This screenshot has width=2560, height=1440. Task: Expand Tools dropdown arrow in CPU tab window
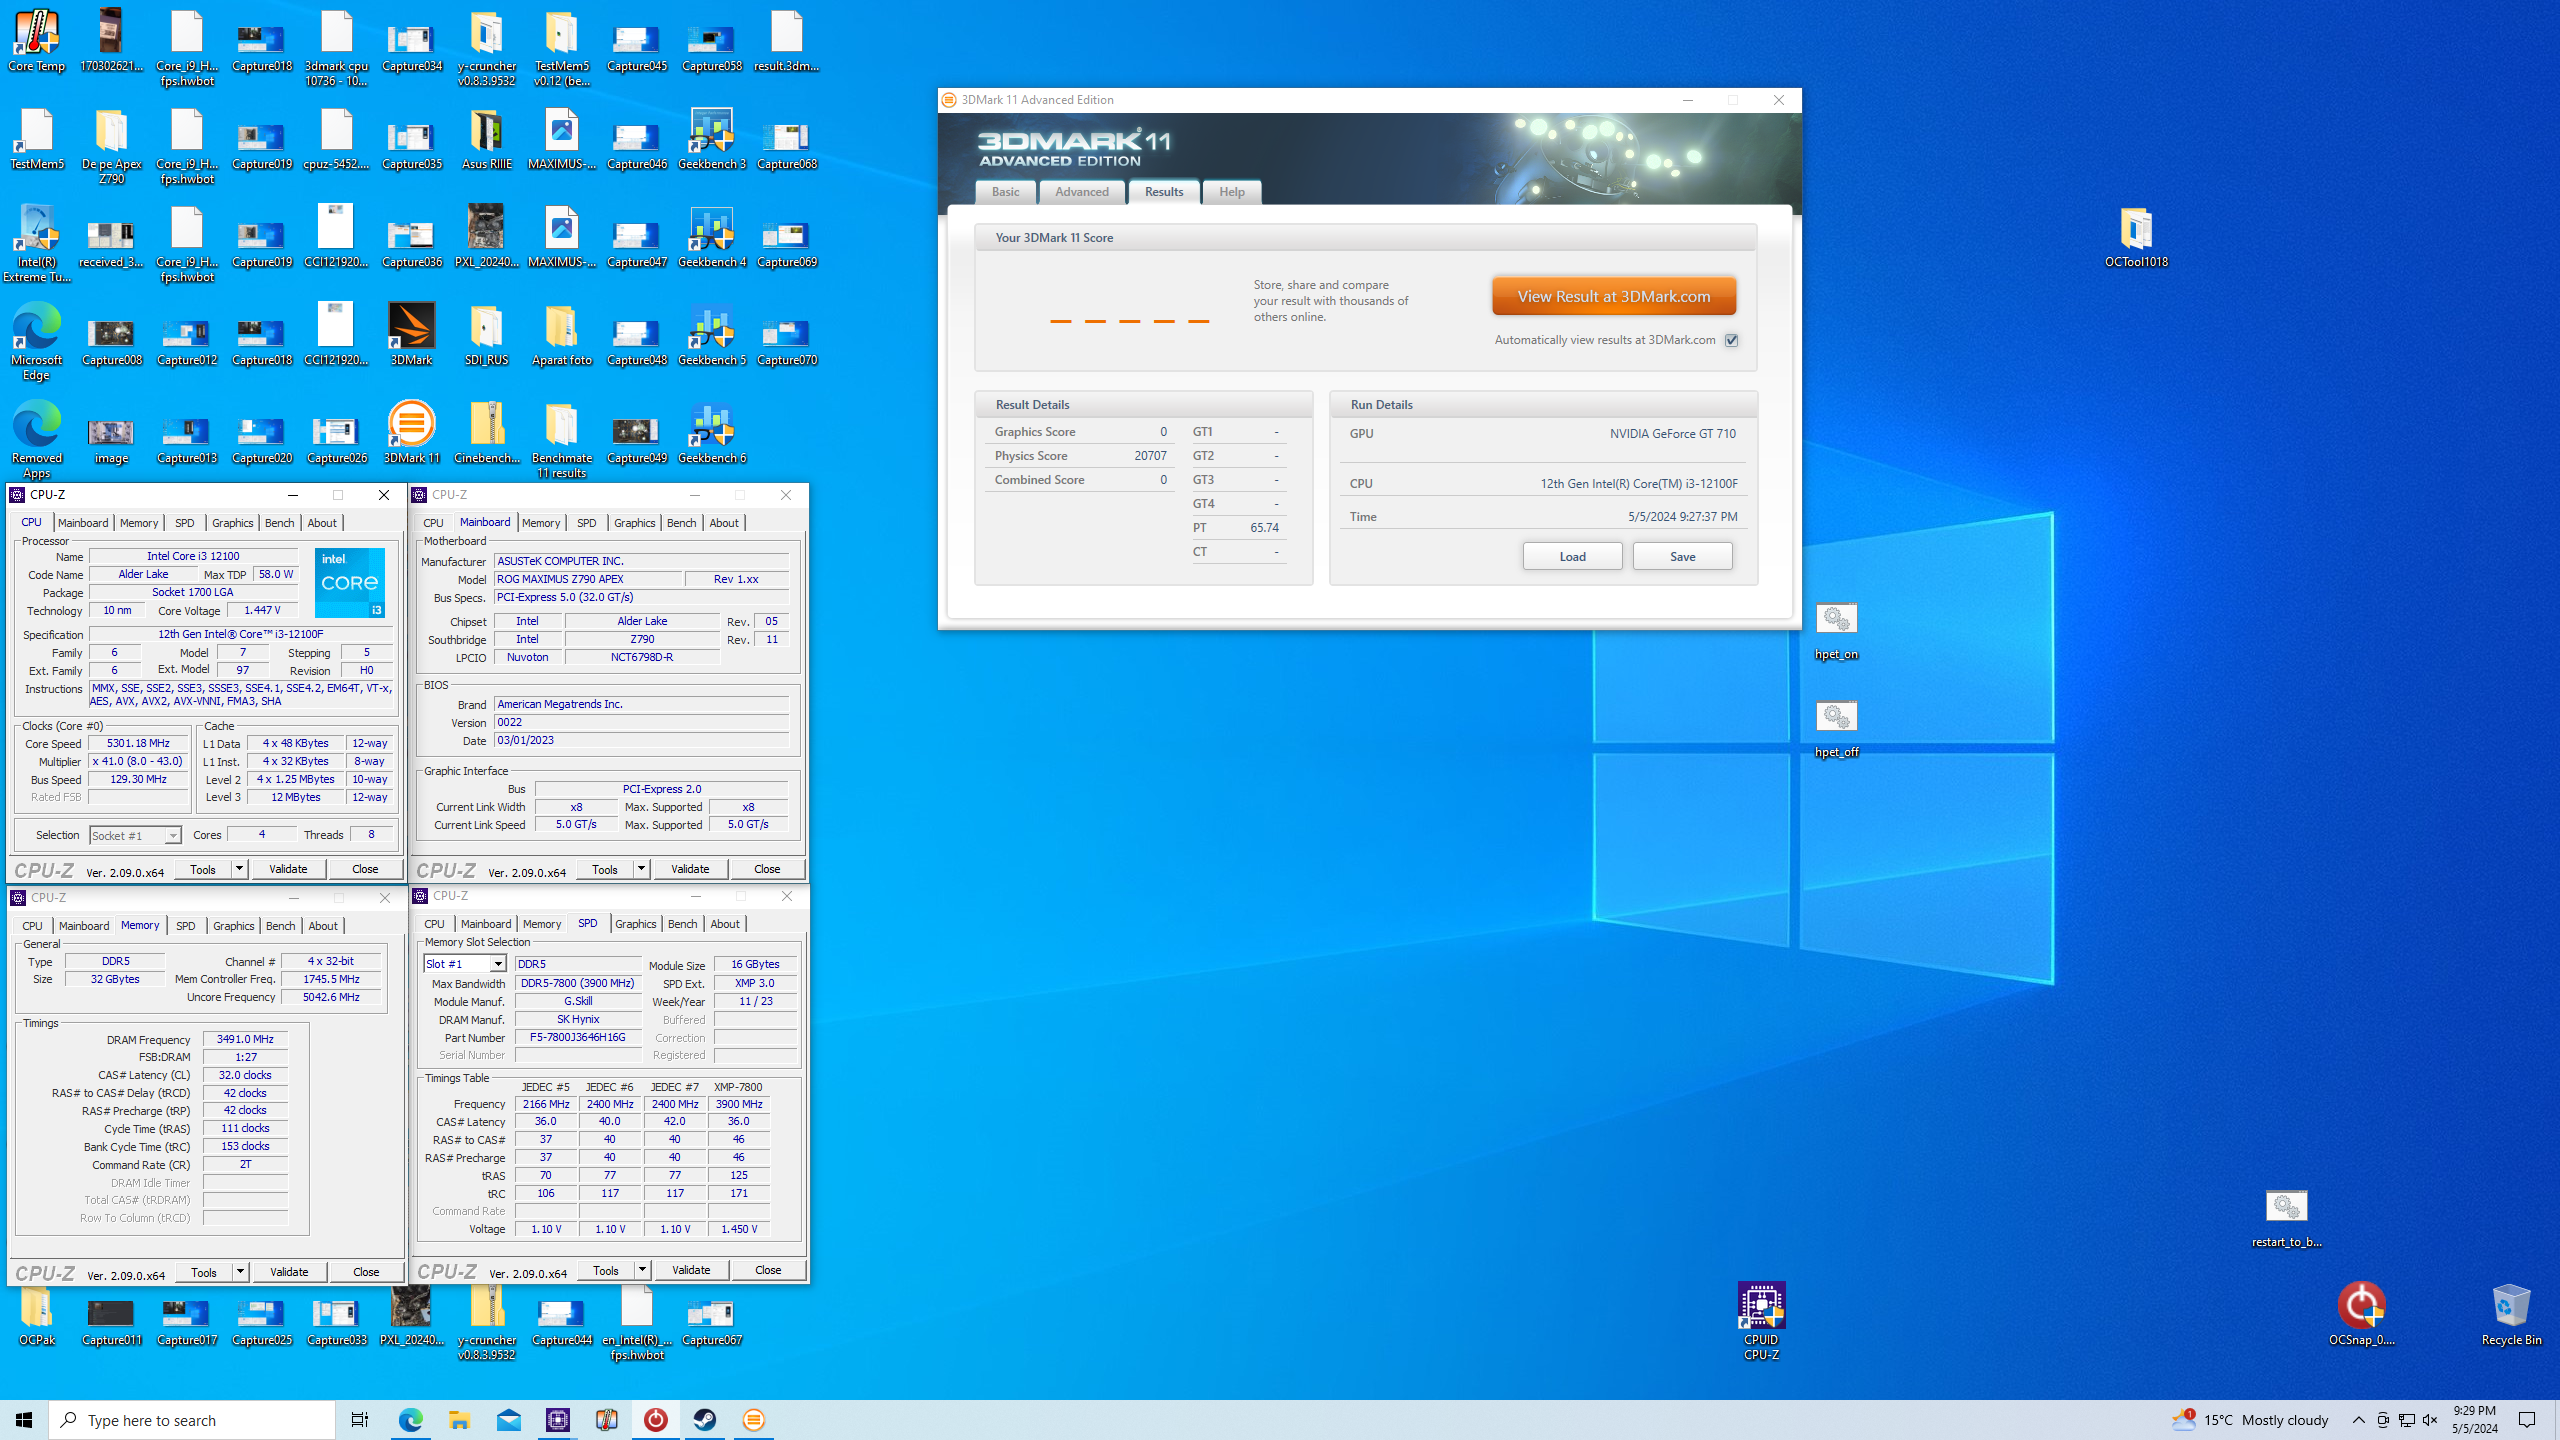(x=240, y=869)
